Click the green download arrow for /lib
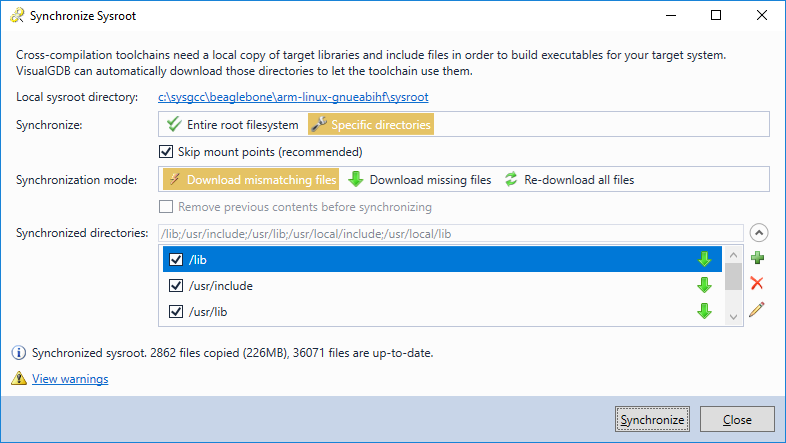 tap(704, 260)
